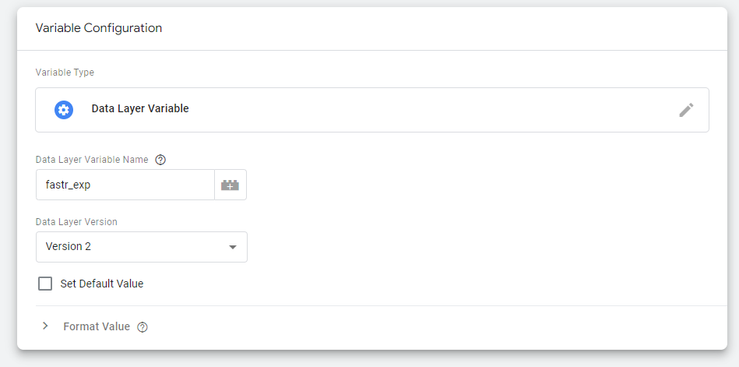Enable the Set Default Value checkbox
Image resolution: width=739 pixels, height=367 pixels.
click(x=45, y=284)
